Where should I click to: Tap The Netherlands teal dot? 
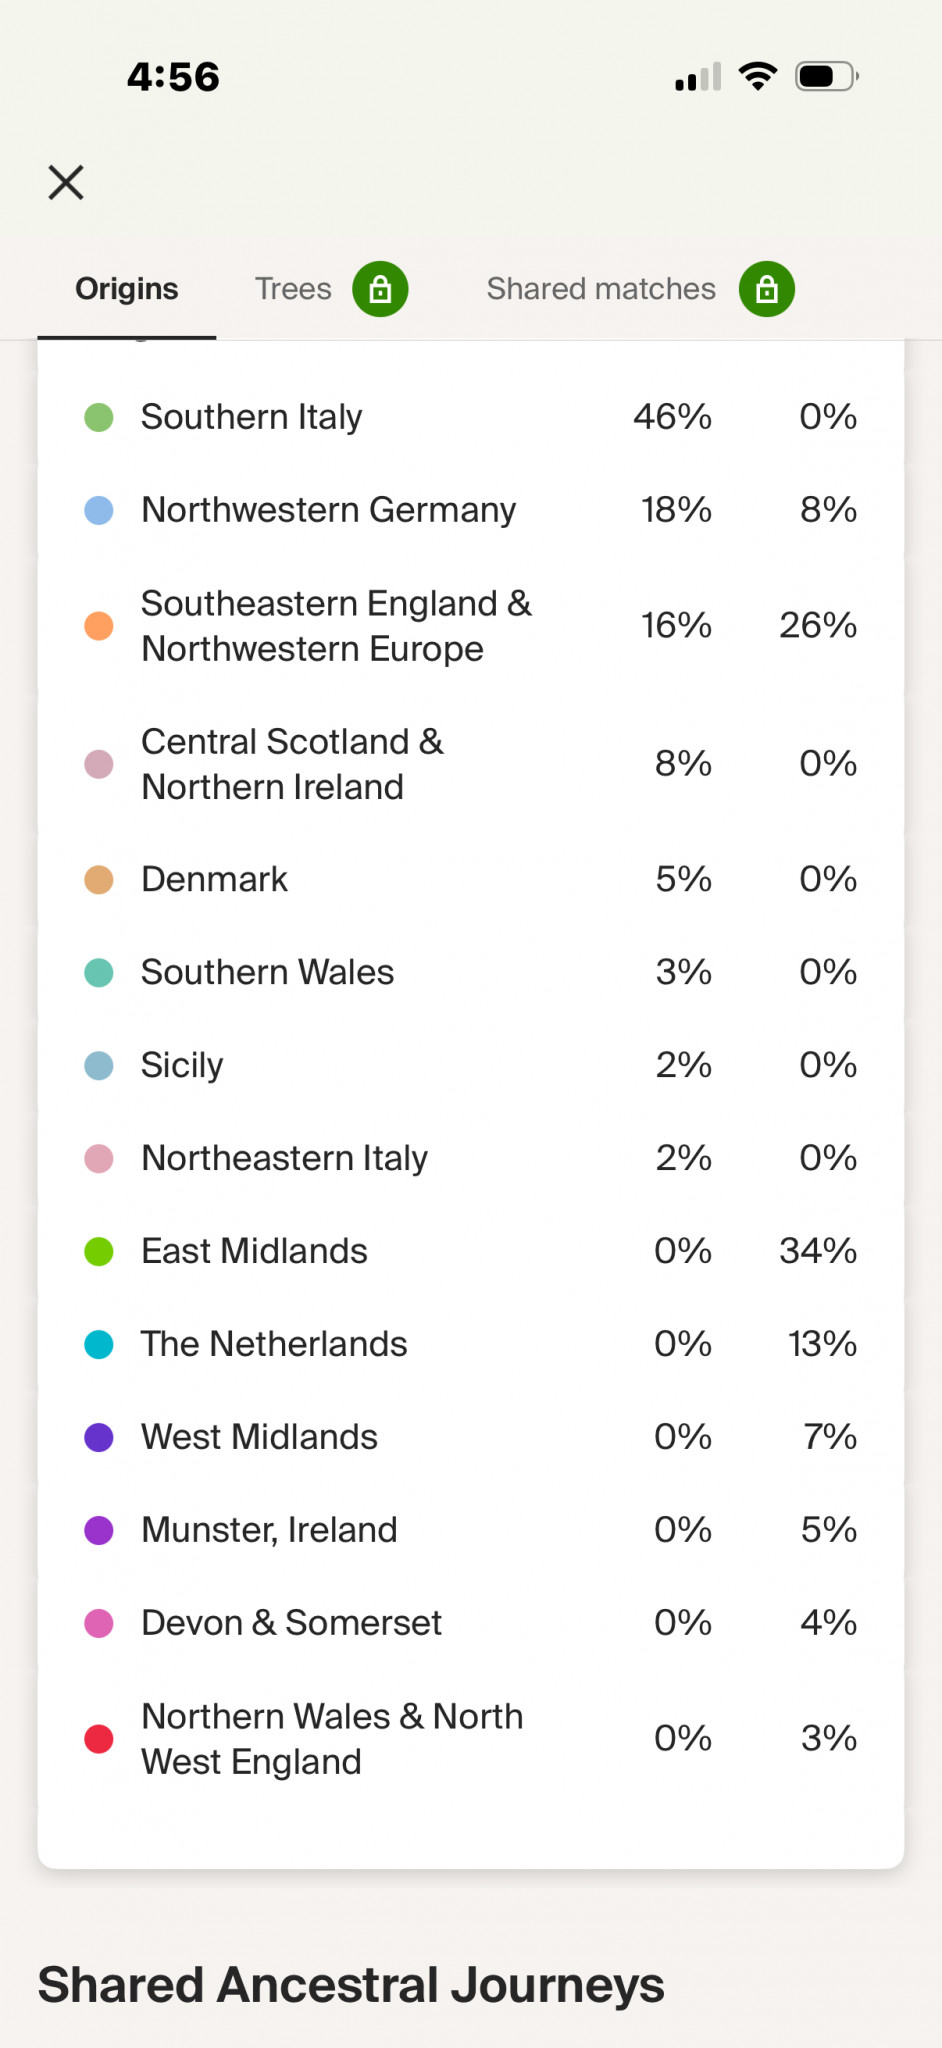[99, 1344]
